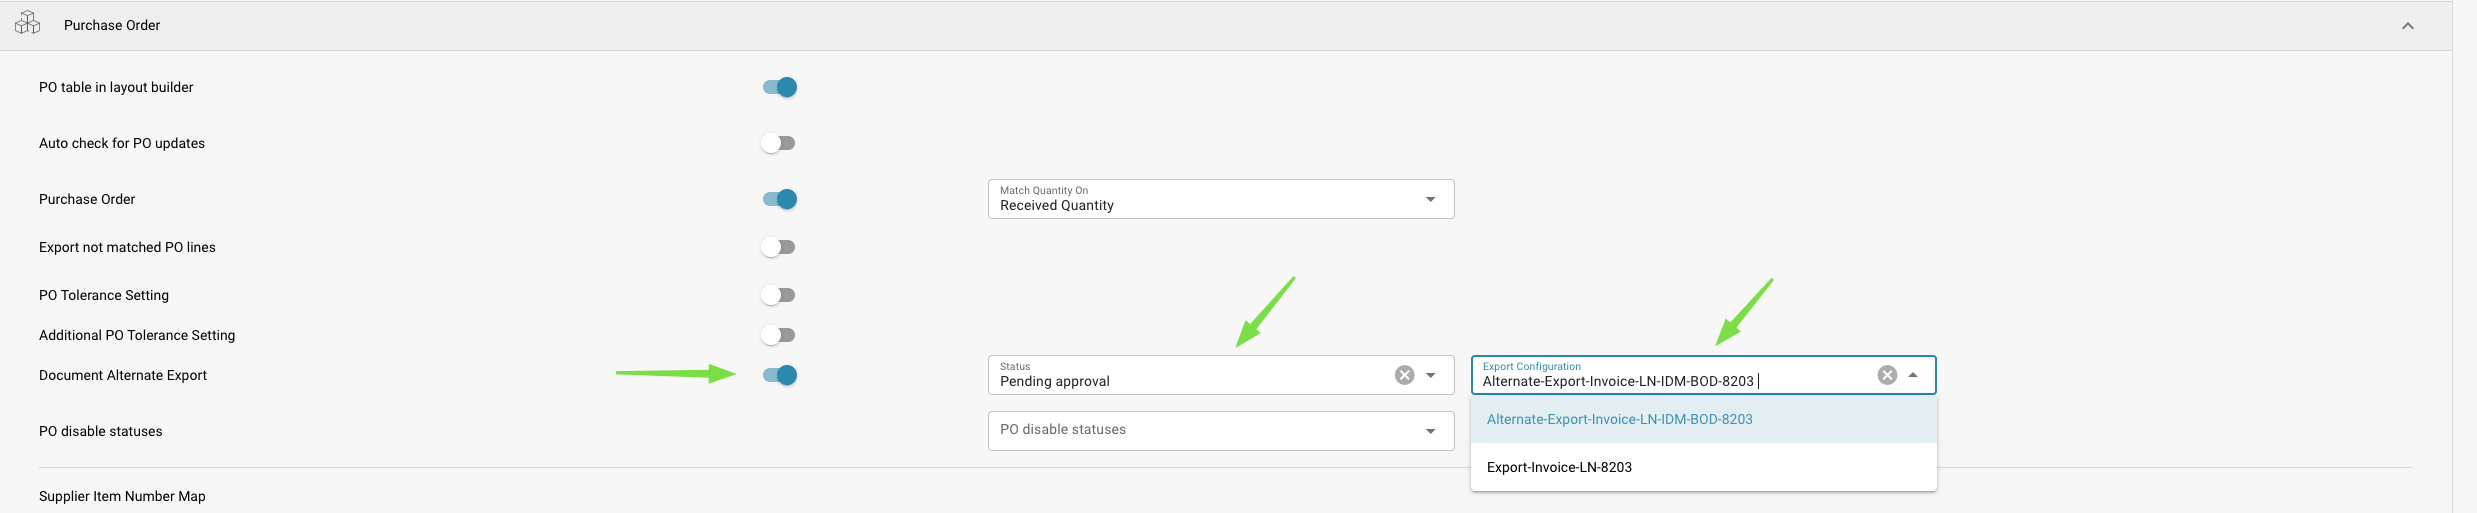Viewport: 2477px width, 513px height.
Task: Clear the Export Configuration field value
Action: click(x=1886, y=375)
